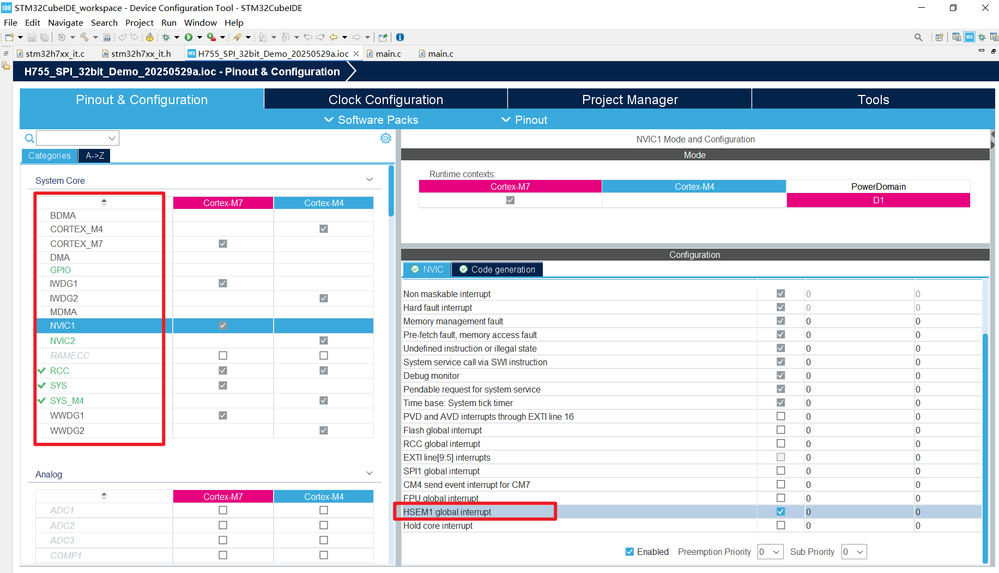
Task: Click the blue Information icon in toolbar
Action: tap(399, 37)
